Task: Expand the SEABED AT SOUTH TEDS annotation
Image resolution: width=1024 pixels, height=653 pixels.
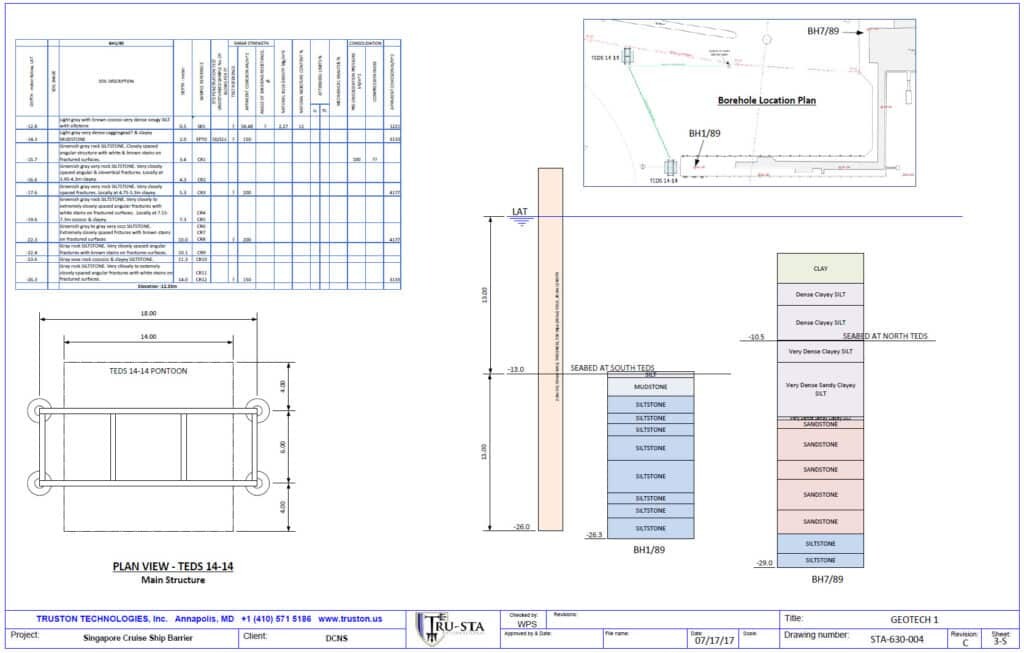Action: coord(611,368)
